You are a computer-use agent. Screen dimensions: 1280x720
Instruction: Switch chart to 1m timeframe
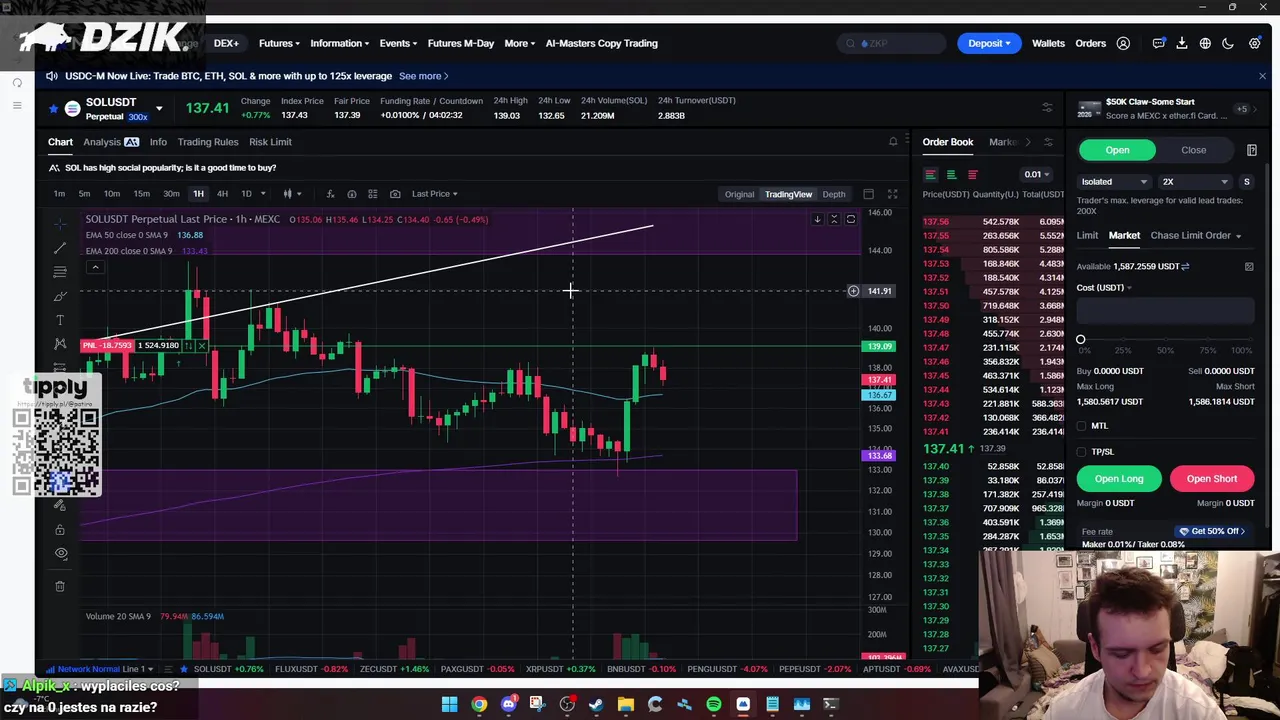pyautogui.click(x=59, y=194)
